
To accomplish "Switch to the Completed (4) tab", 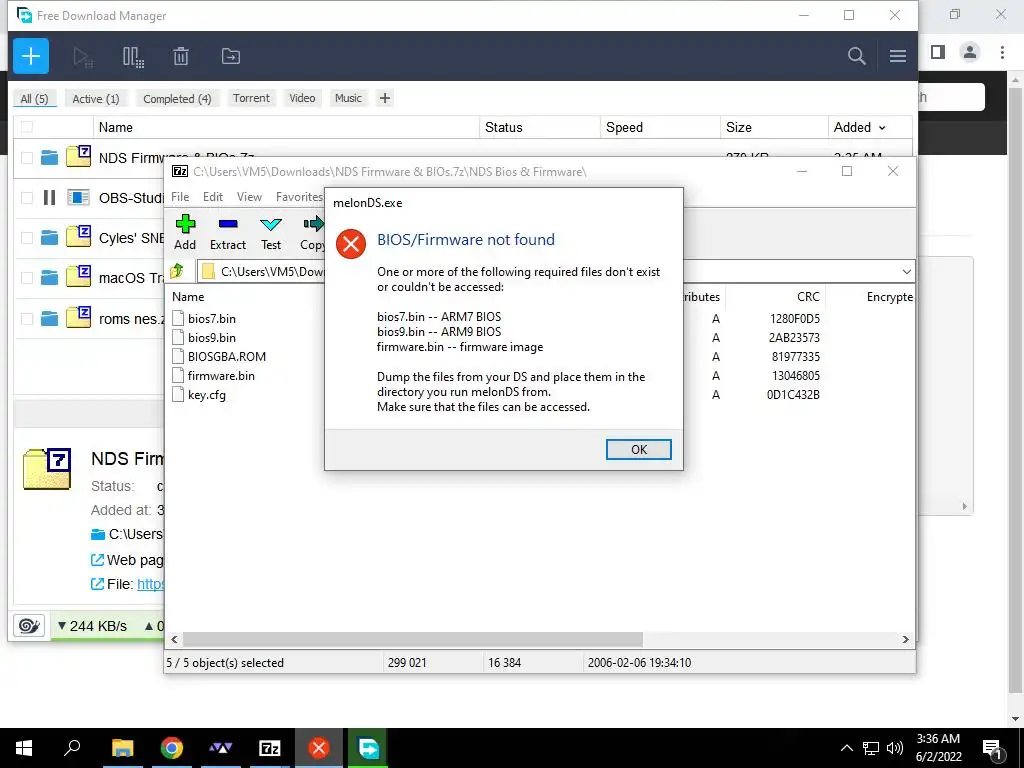I will (x=177, y=99).
